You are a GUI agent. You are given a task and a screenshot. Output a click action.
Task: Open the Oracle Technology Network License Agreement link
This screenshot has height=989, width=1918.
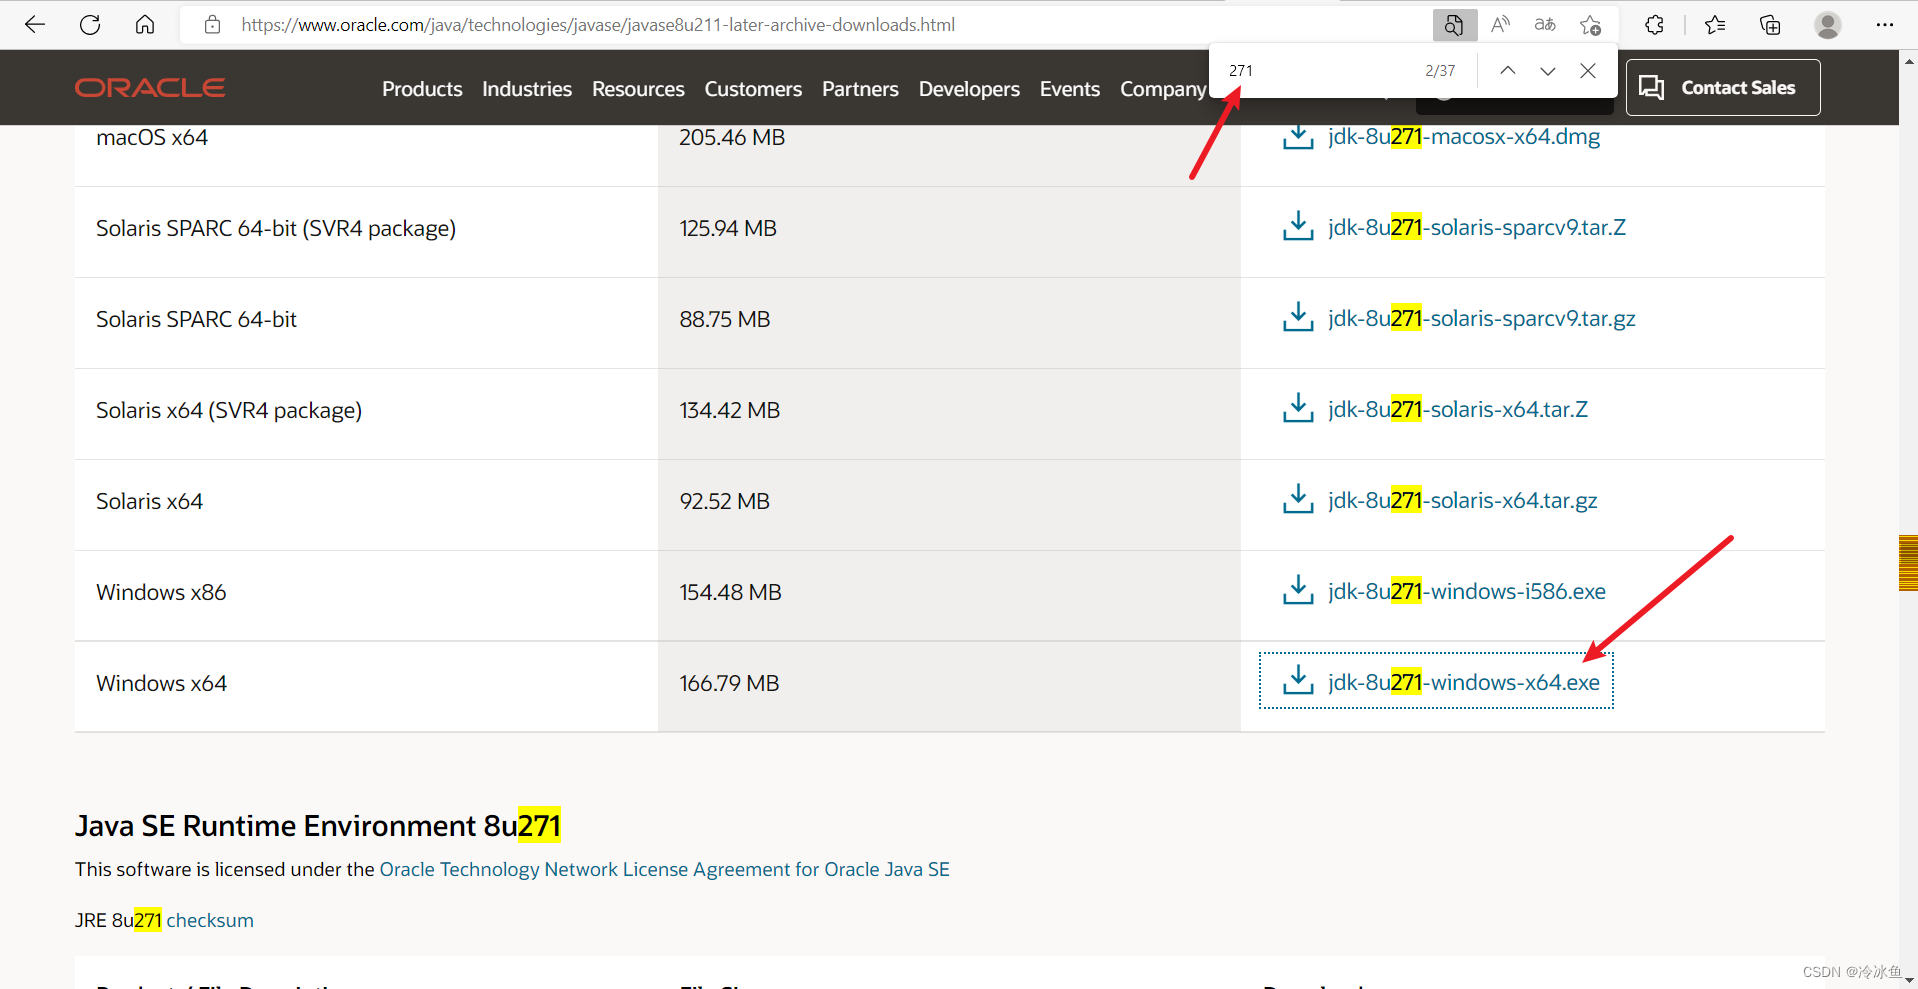click(x=665, y=869)
